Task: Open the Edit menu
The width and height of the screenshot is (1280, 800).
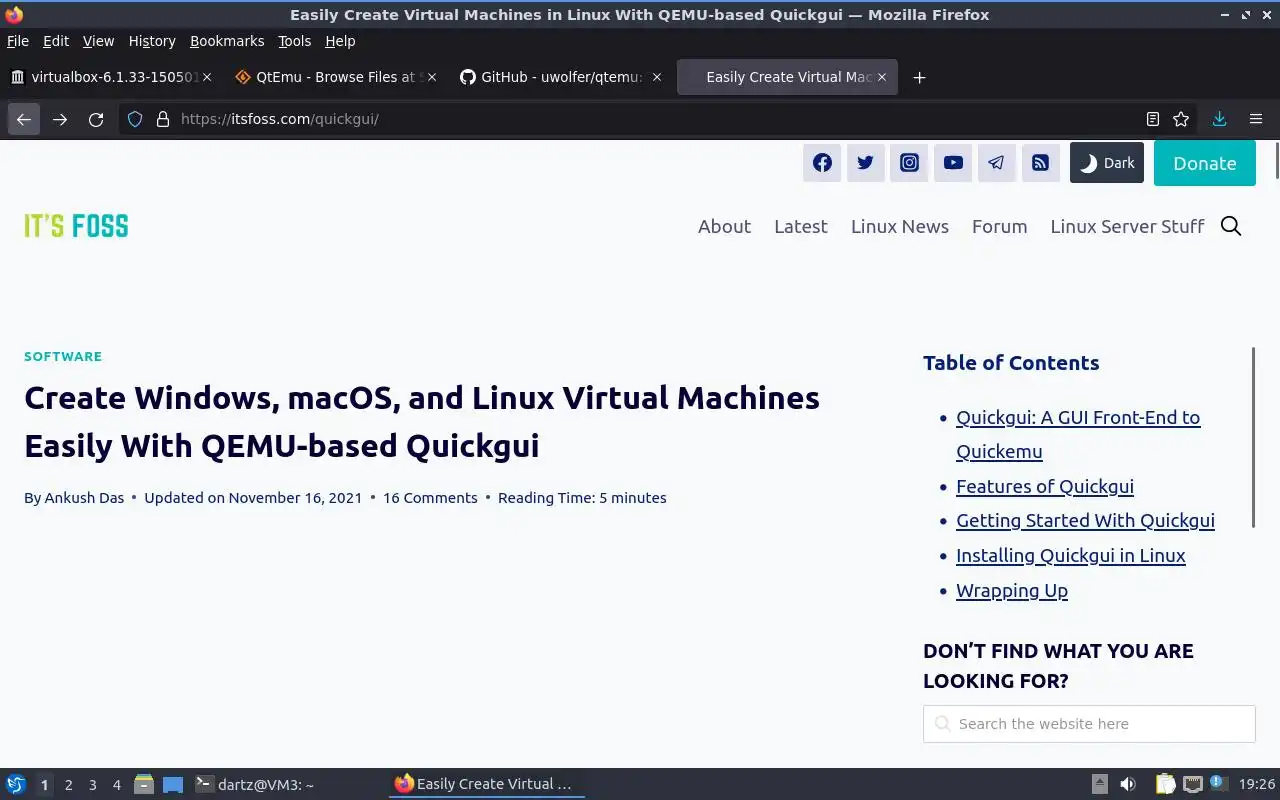Action: pos(56,41)
